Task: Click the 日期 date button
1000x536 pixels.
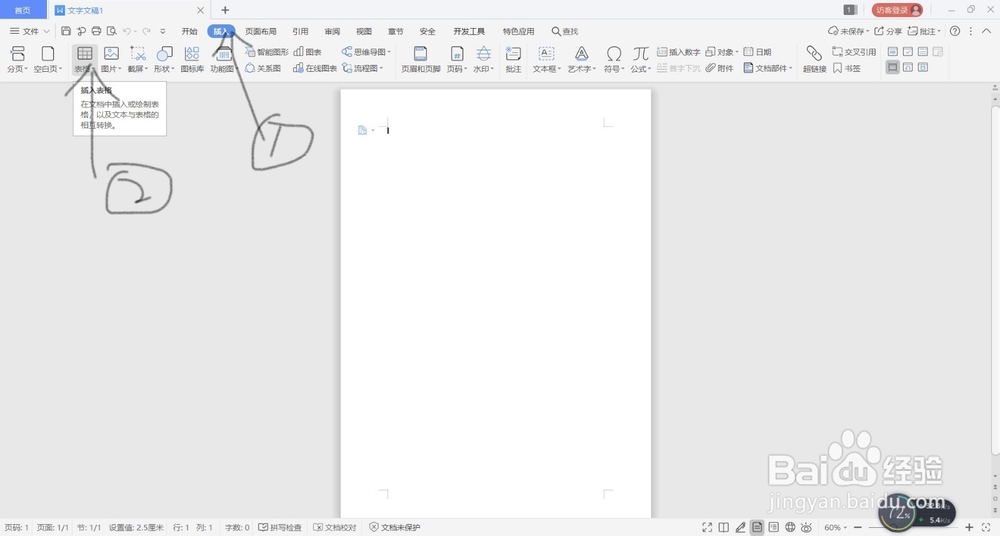Action: [758, 52]
